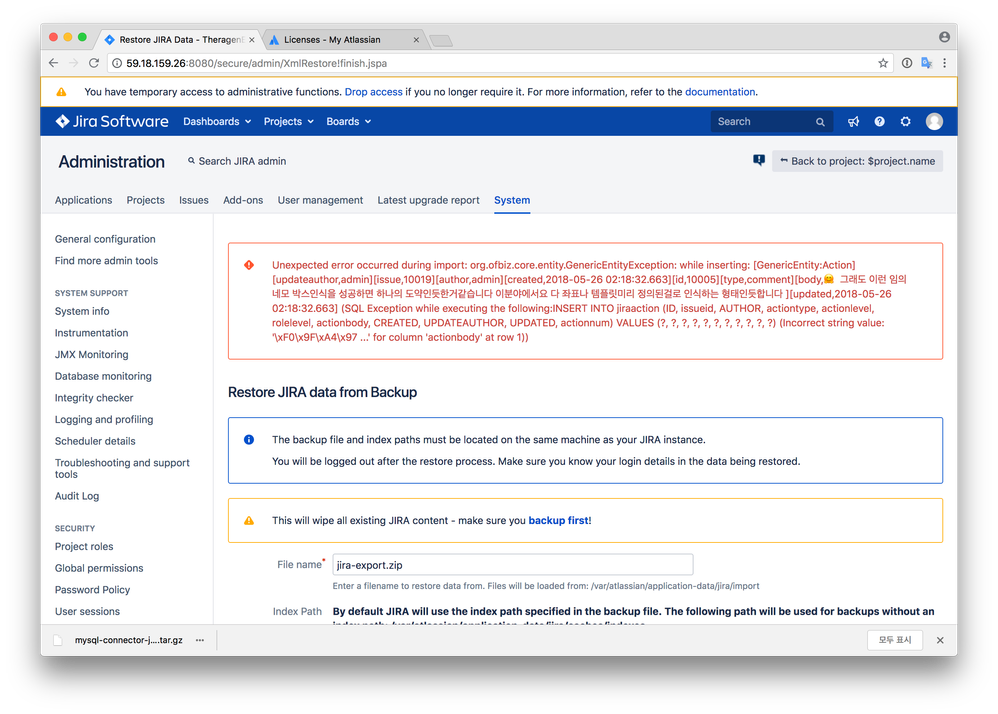Image resolution: width=998 pixels, height=714 pixels.
Task: Open System info in sidebar
Action: (82, 311)
